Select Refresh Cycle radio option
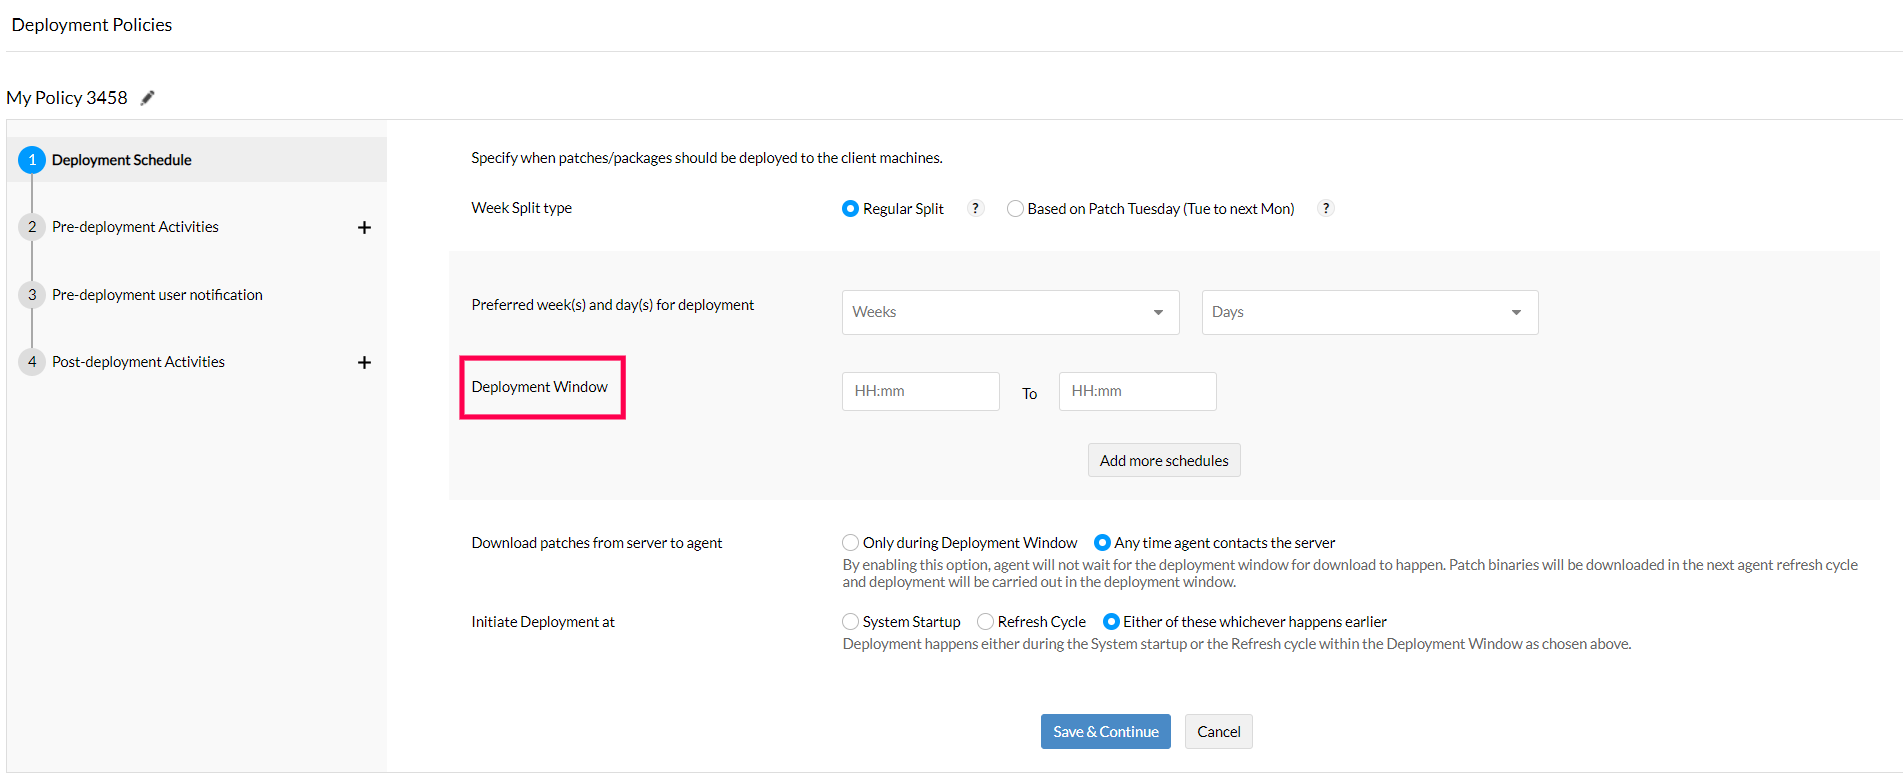Image resolution: width=1903 pixels, height=775 pixels. [x=985, y=622]
